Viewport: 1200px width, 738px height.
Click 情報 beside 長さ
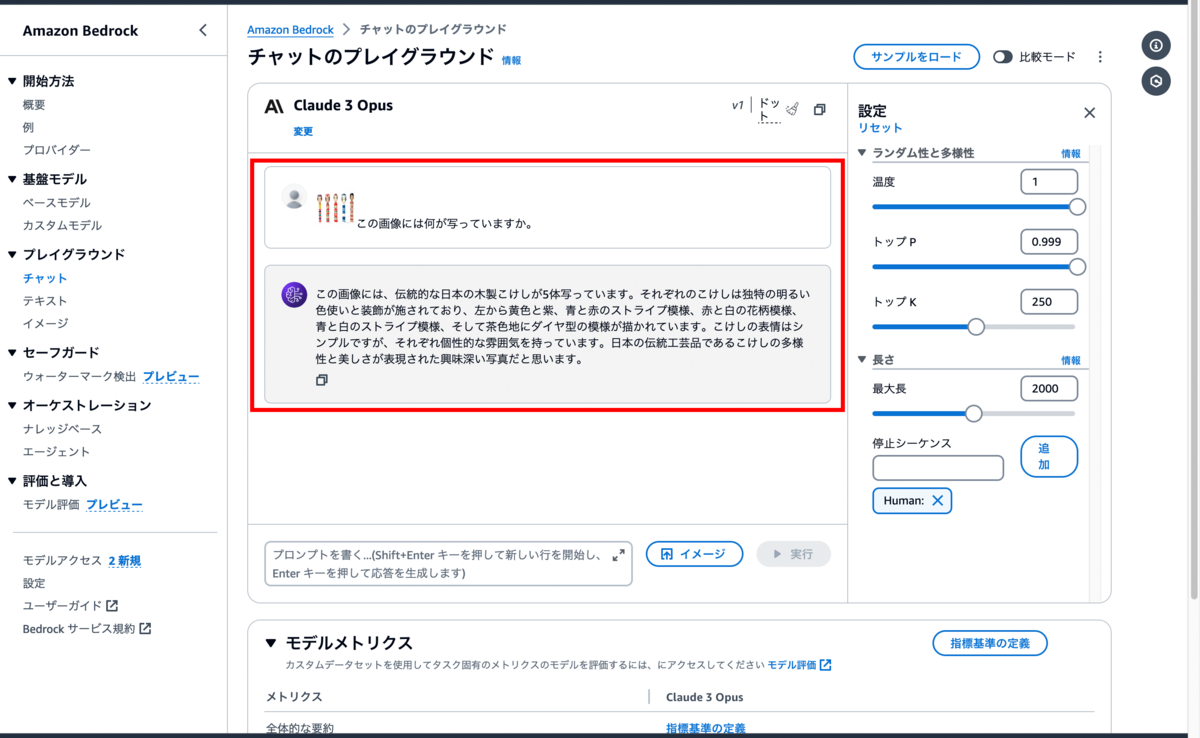coord(1071,361)
